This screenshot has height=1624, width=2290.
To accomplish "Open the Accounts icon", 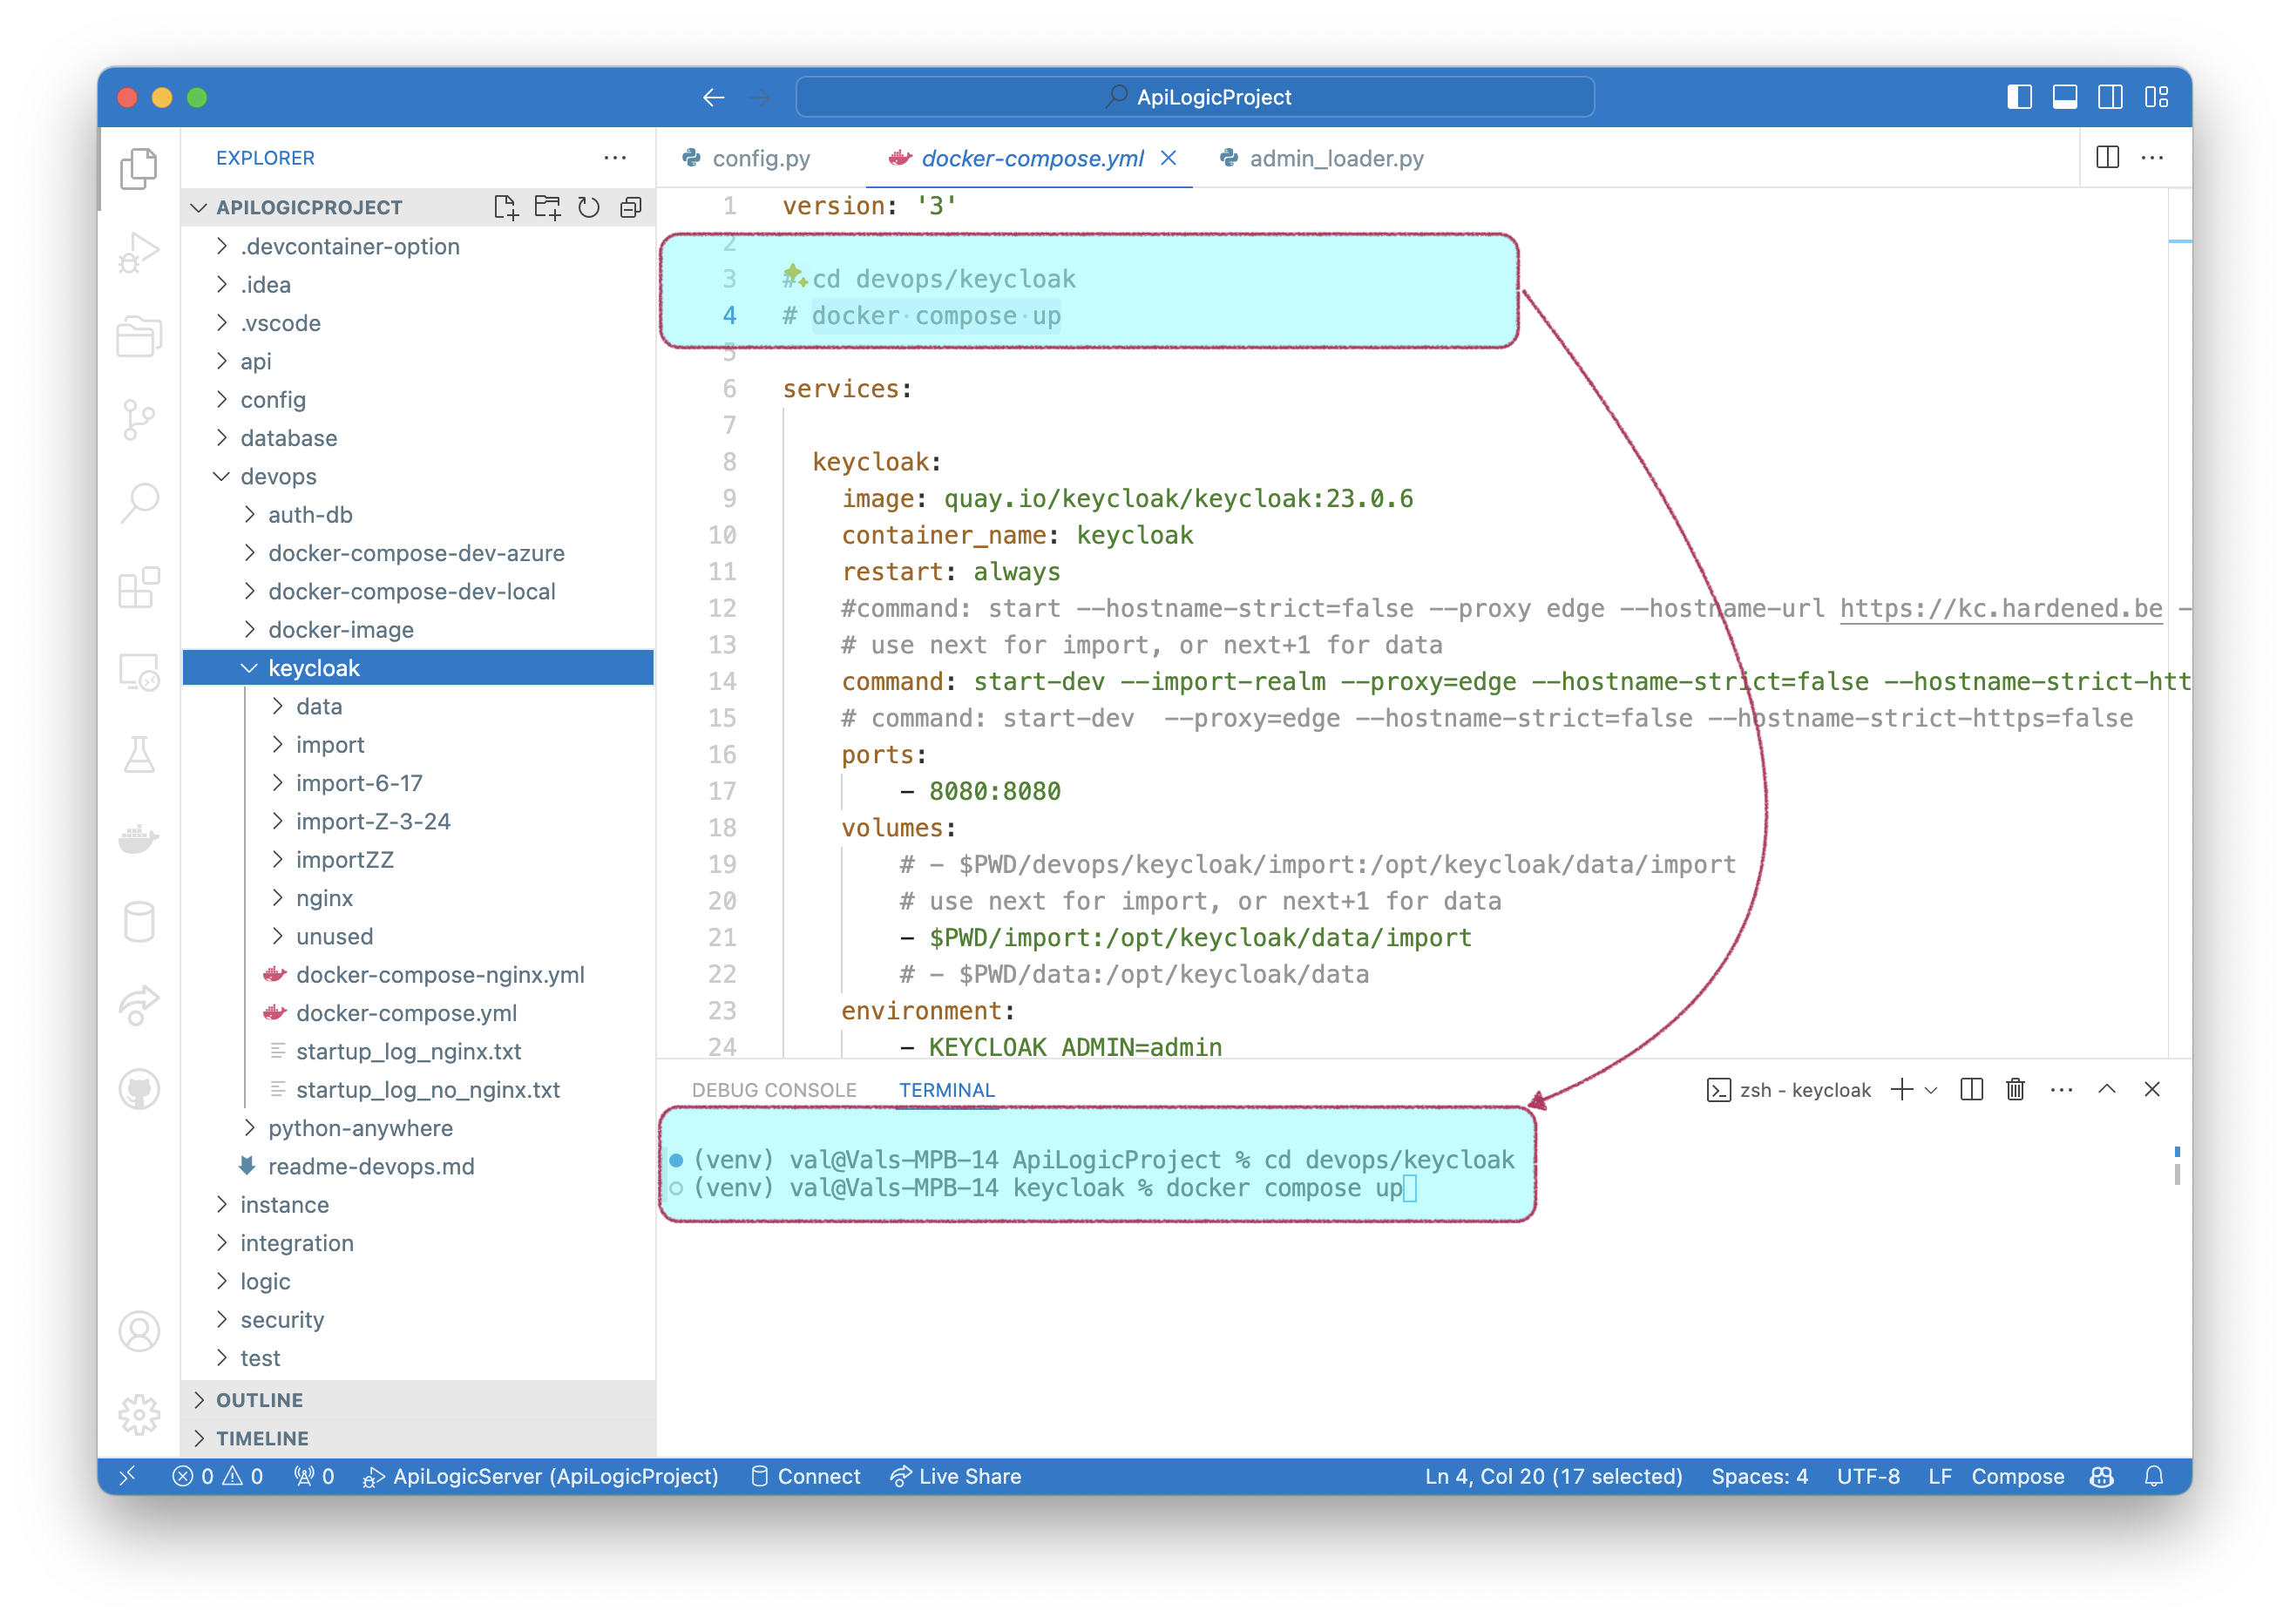I will [139, 1332].
